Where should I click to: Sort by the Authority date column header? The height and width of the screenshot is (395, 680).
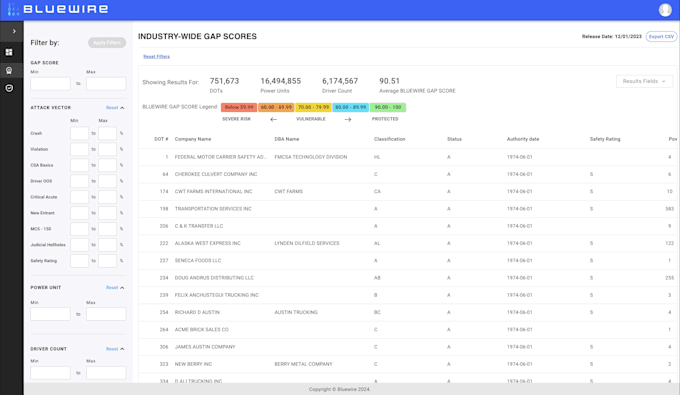[523, 139]
